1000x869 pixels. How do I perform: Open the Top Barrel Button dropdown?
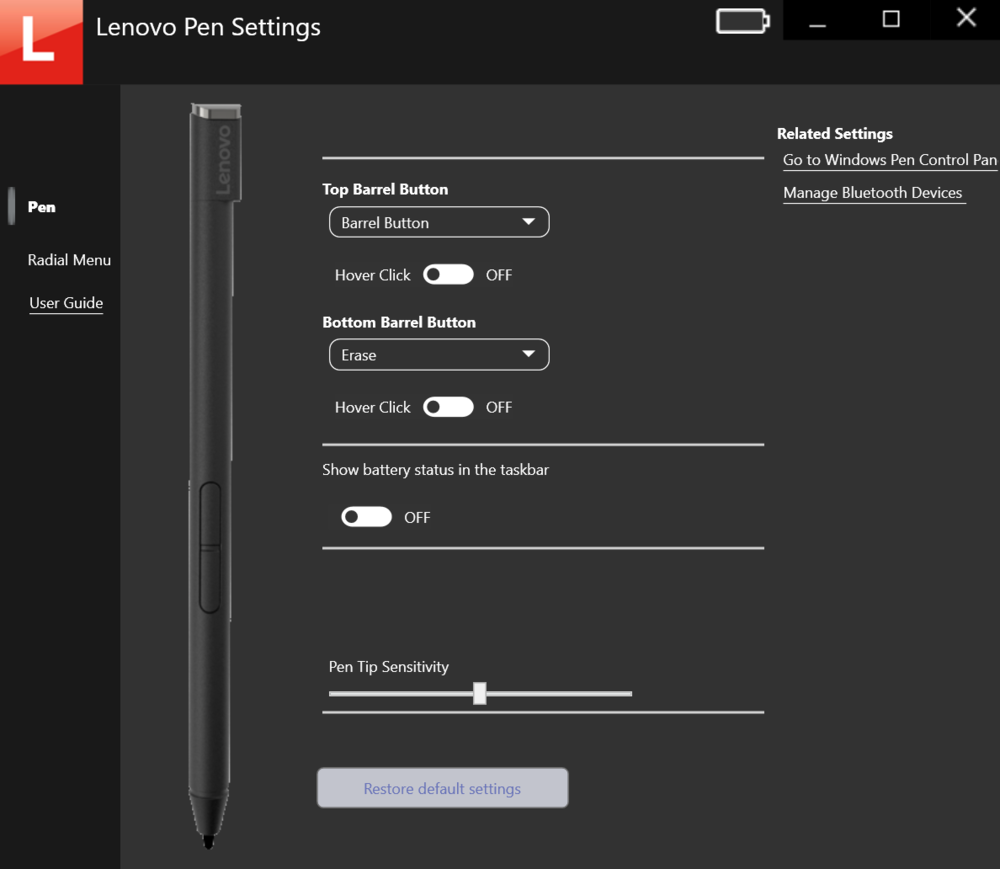pos(439,222)
